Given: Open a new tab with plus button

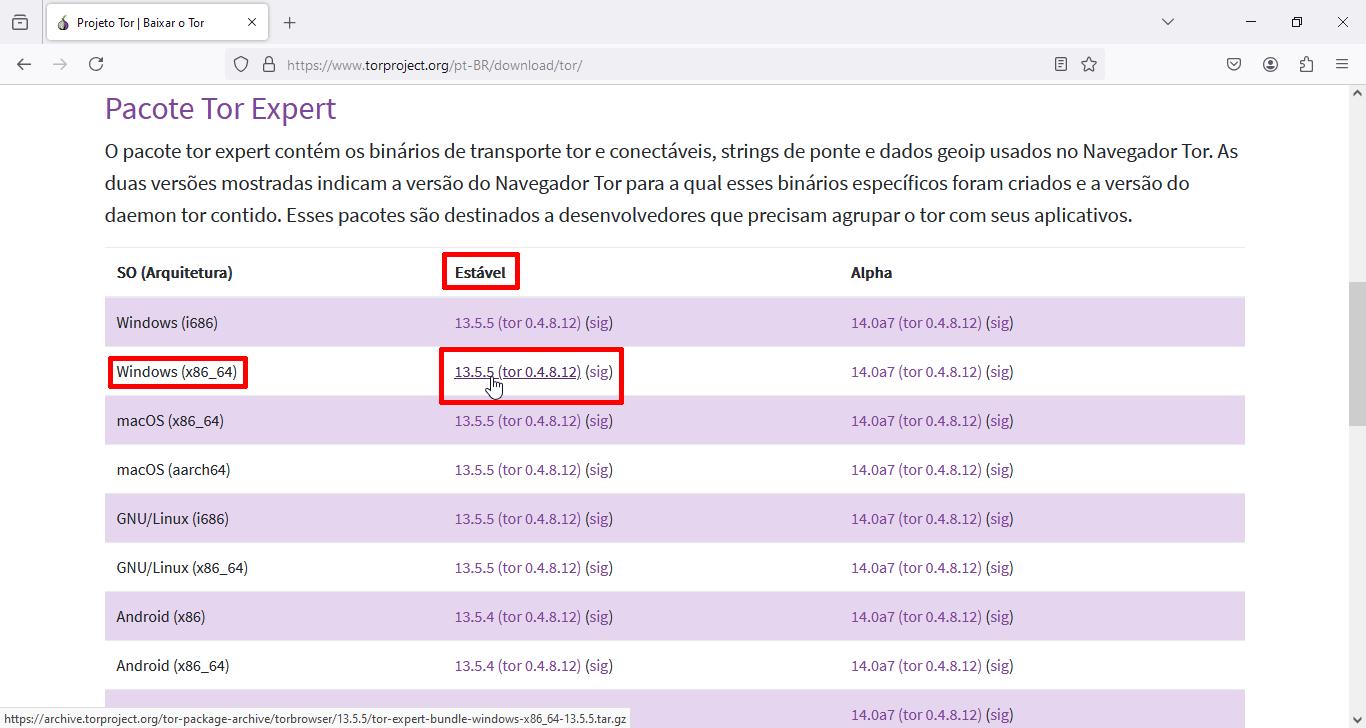Looking at the screenshot, I should 290,22.
